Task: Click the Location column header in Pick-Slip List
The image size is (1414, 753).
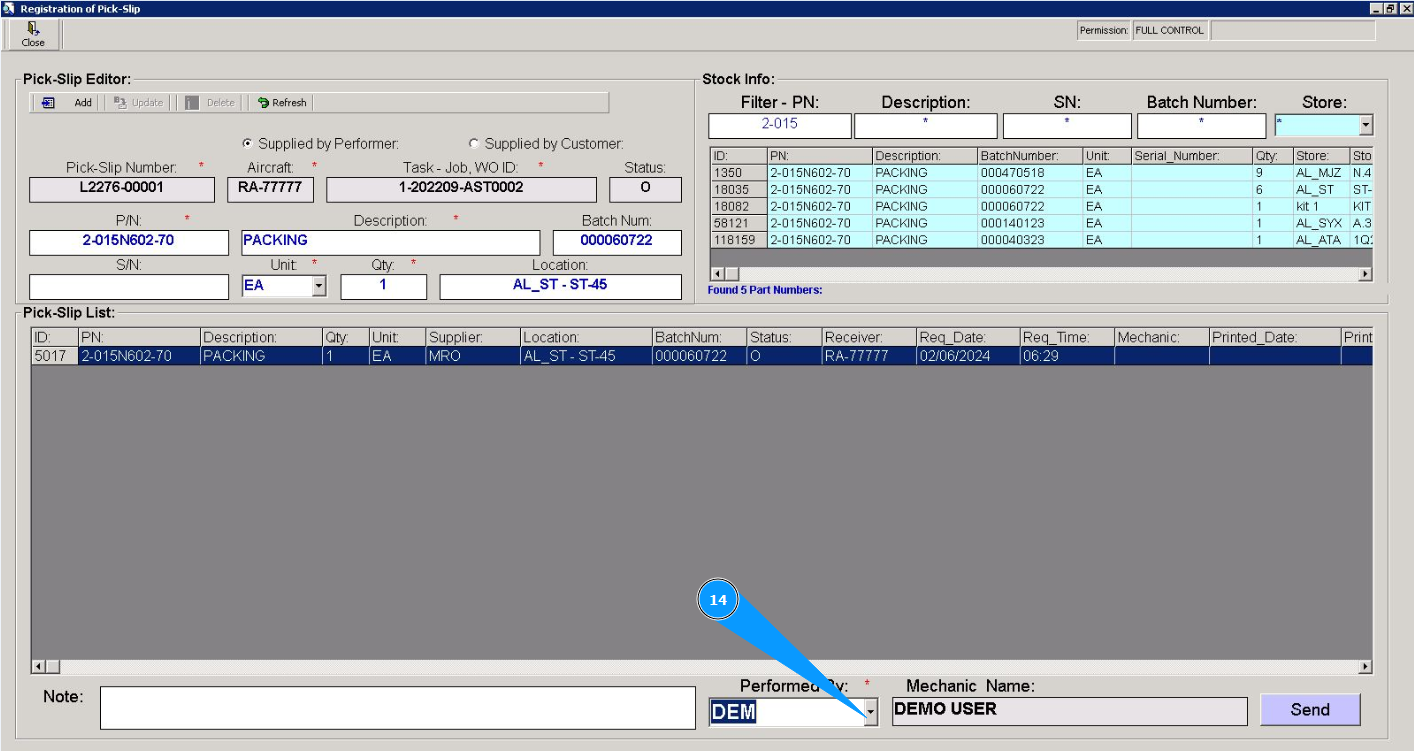Action: point(586,338)
